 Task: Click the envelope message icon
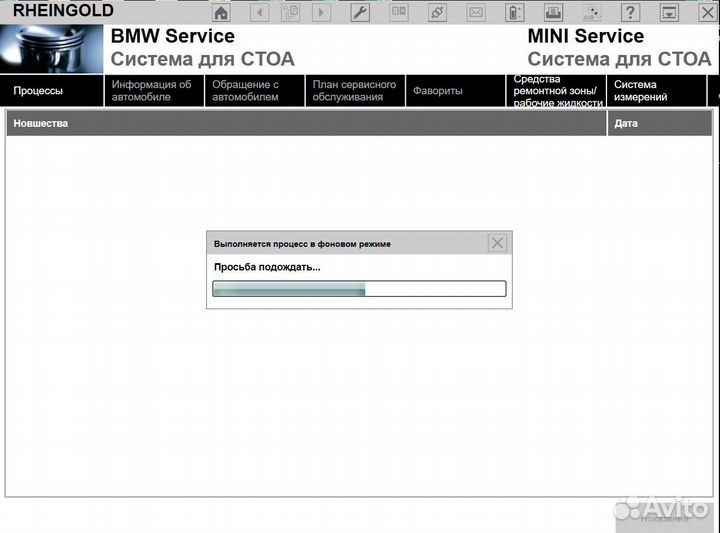coord(476,12)
